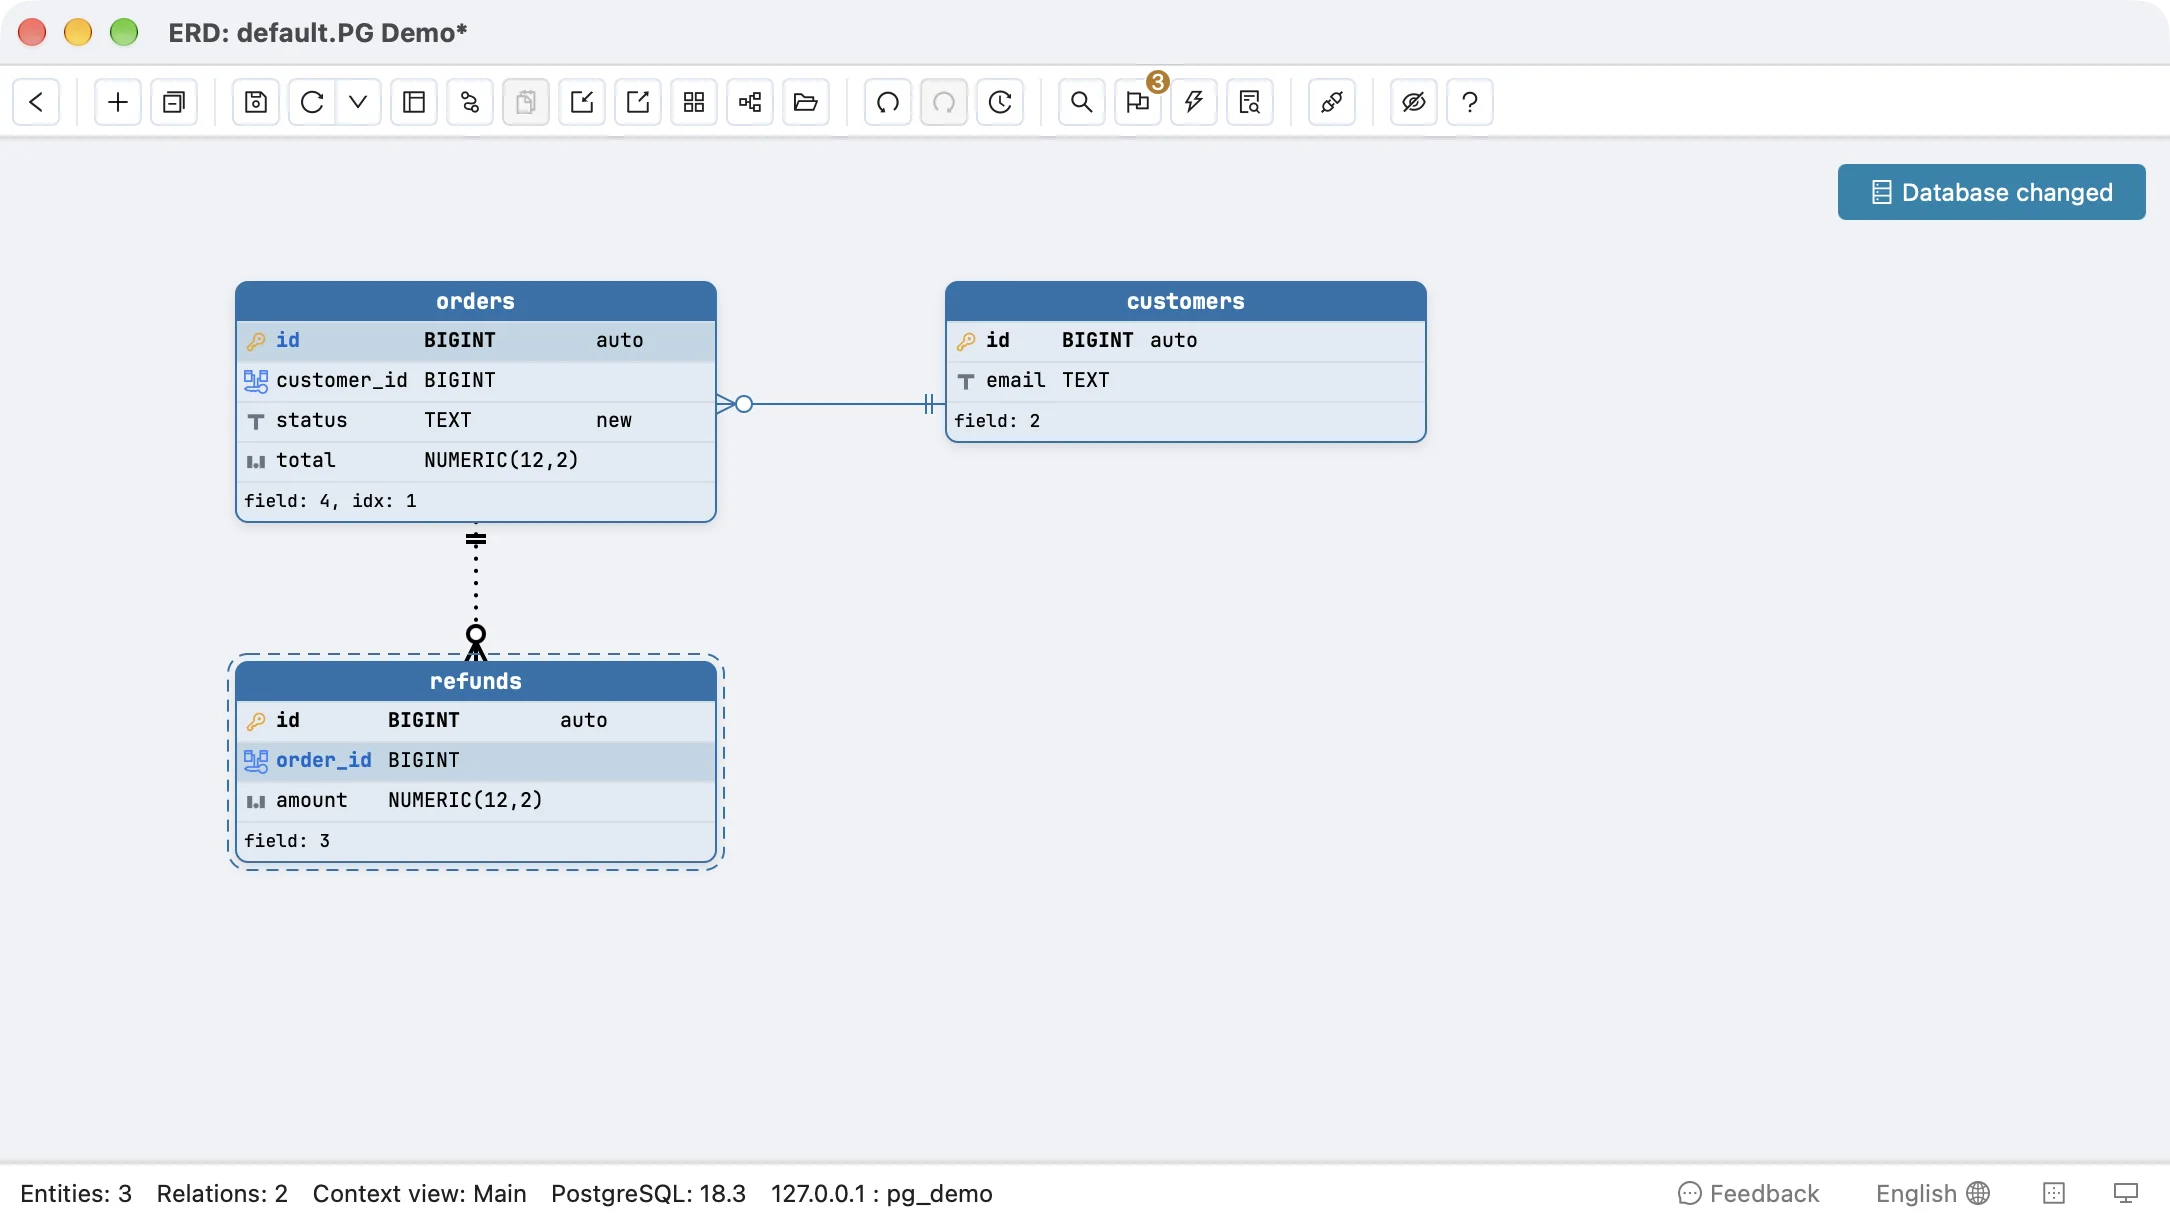The width and height of the screenshot is (2170, 1222).
Task: Click the plug connection icon
Action: tap(1332, 102)
